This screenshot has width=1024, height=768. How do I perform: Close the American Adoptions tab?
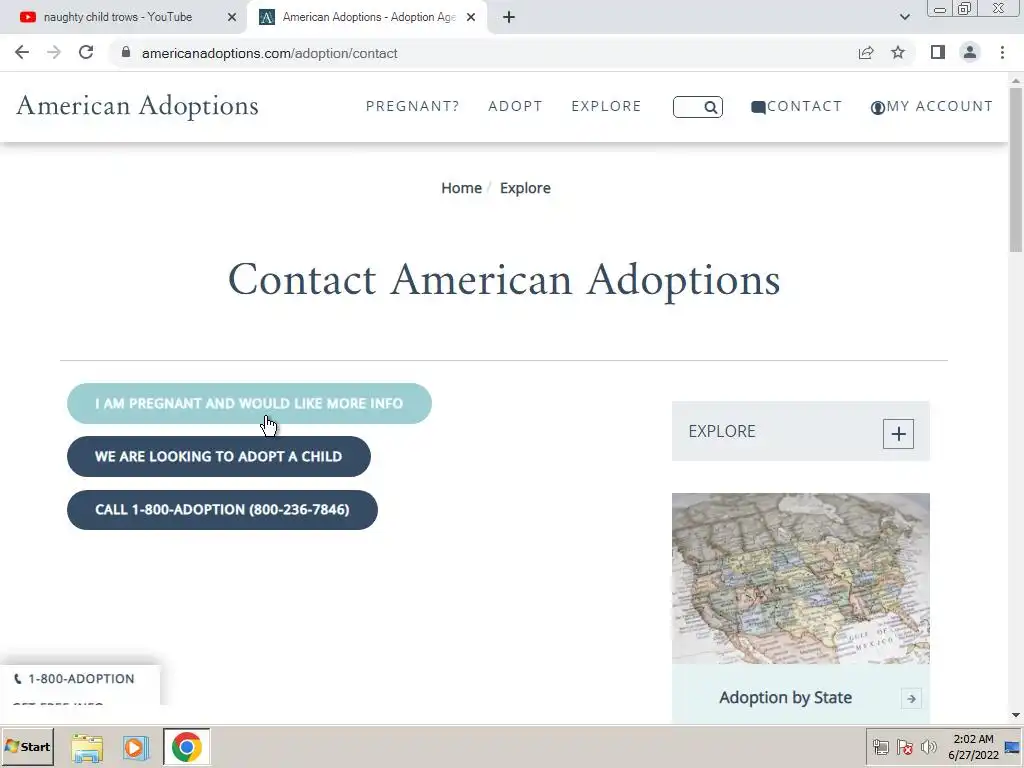point(471,18)
